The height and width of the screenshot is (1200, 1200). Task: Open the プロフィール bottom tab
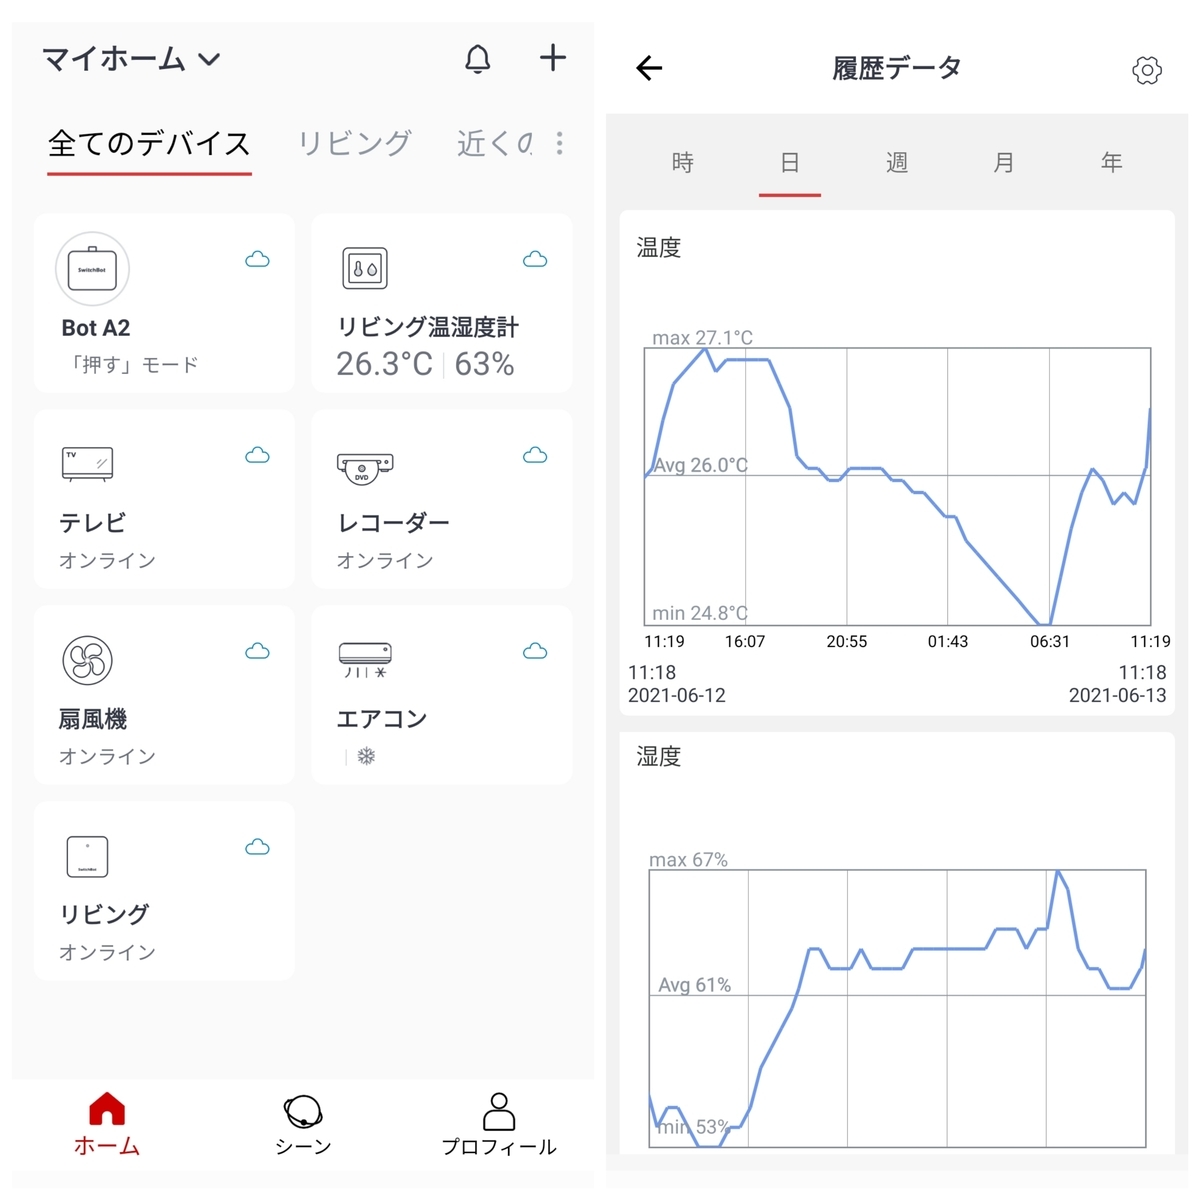[x=499, y=1125]
